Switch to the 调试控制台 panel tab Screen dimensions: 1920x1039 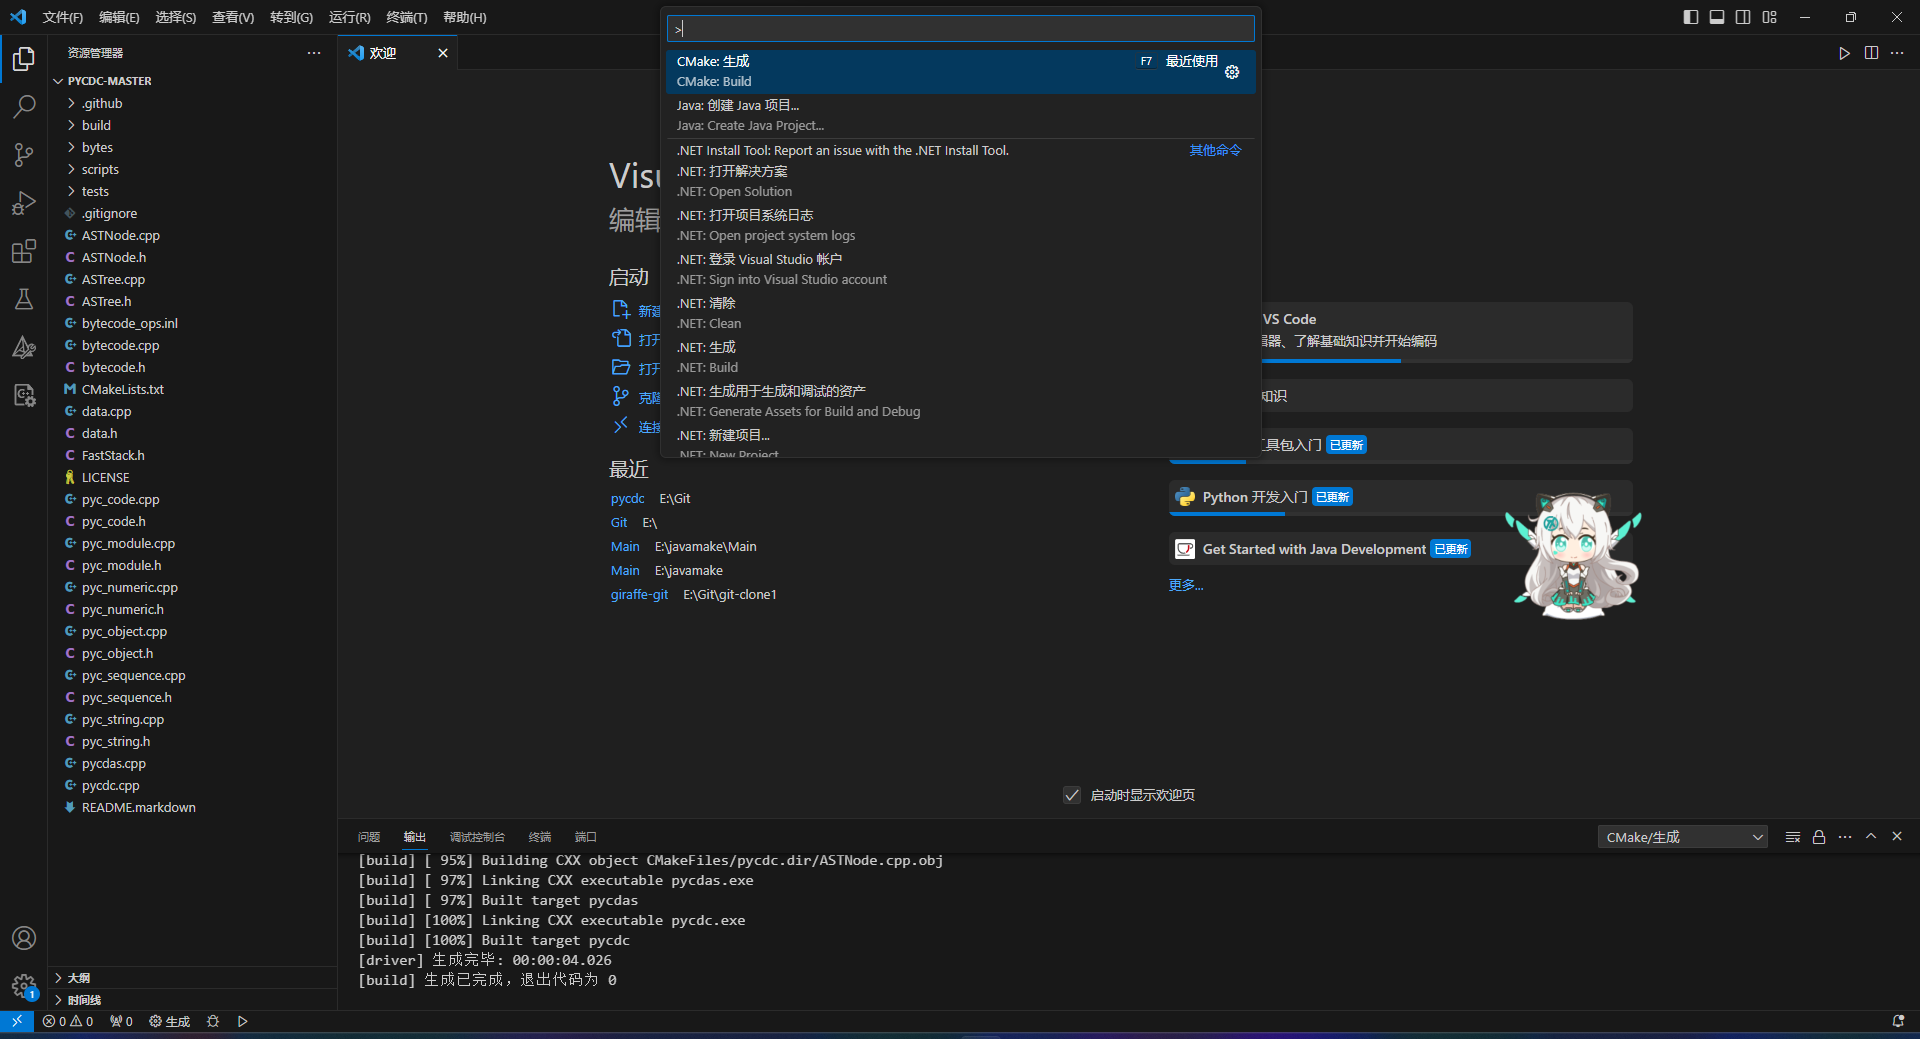click(x=477, y=837)
